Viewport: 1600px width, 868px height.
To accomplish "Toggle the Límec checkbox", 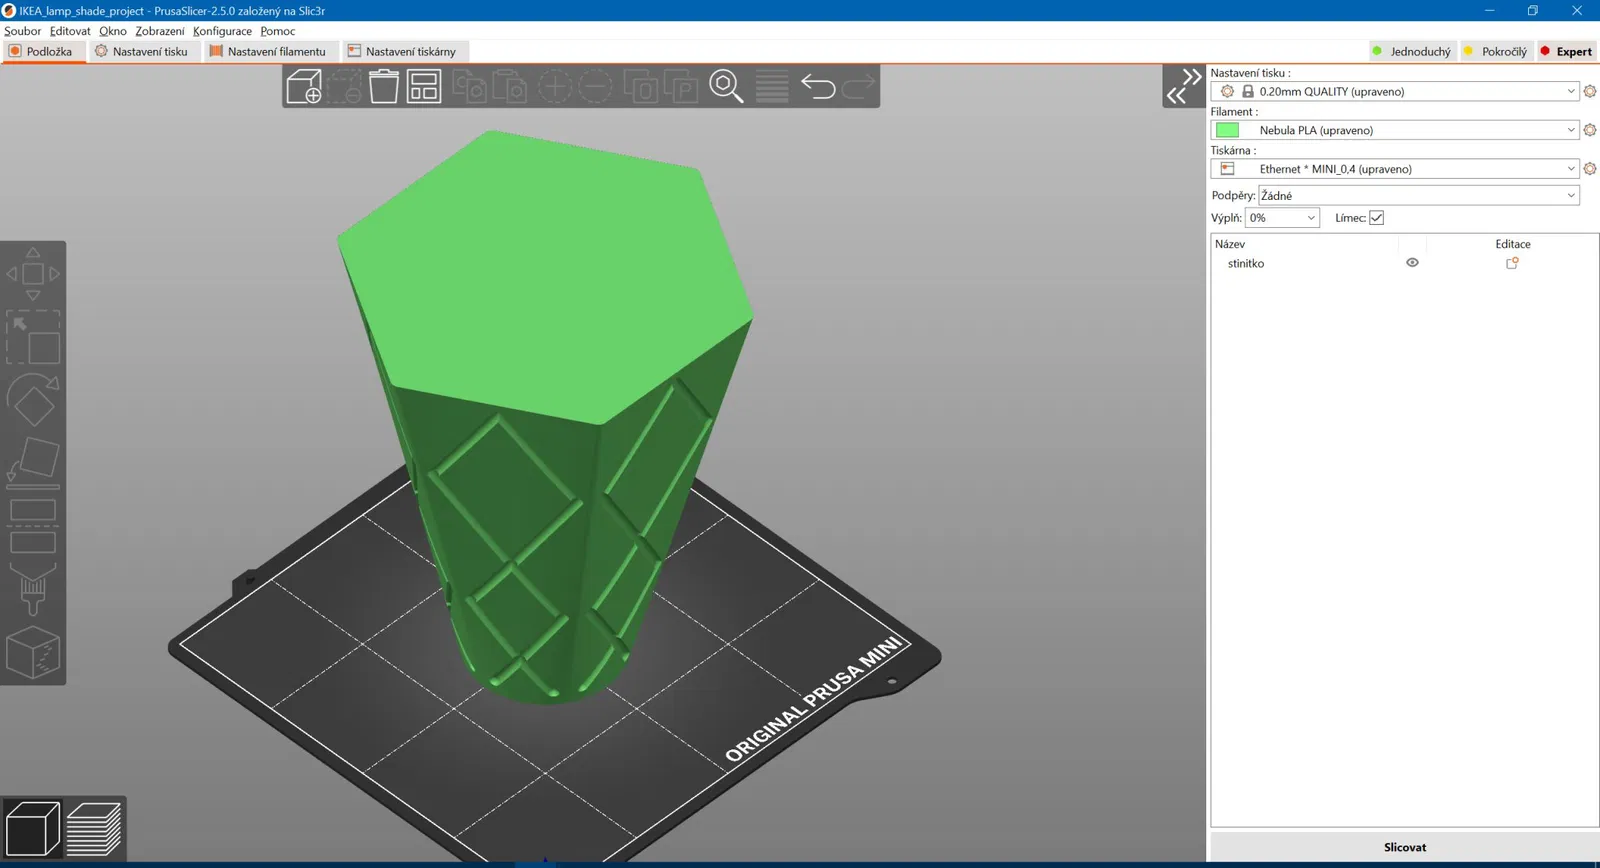I will [x=1376, y=218].
